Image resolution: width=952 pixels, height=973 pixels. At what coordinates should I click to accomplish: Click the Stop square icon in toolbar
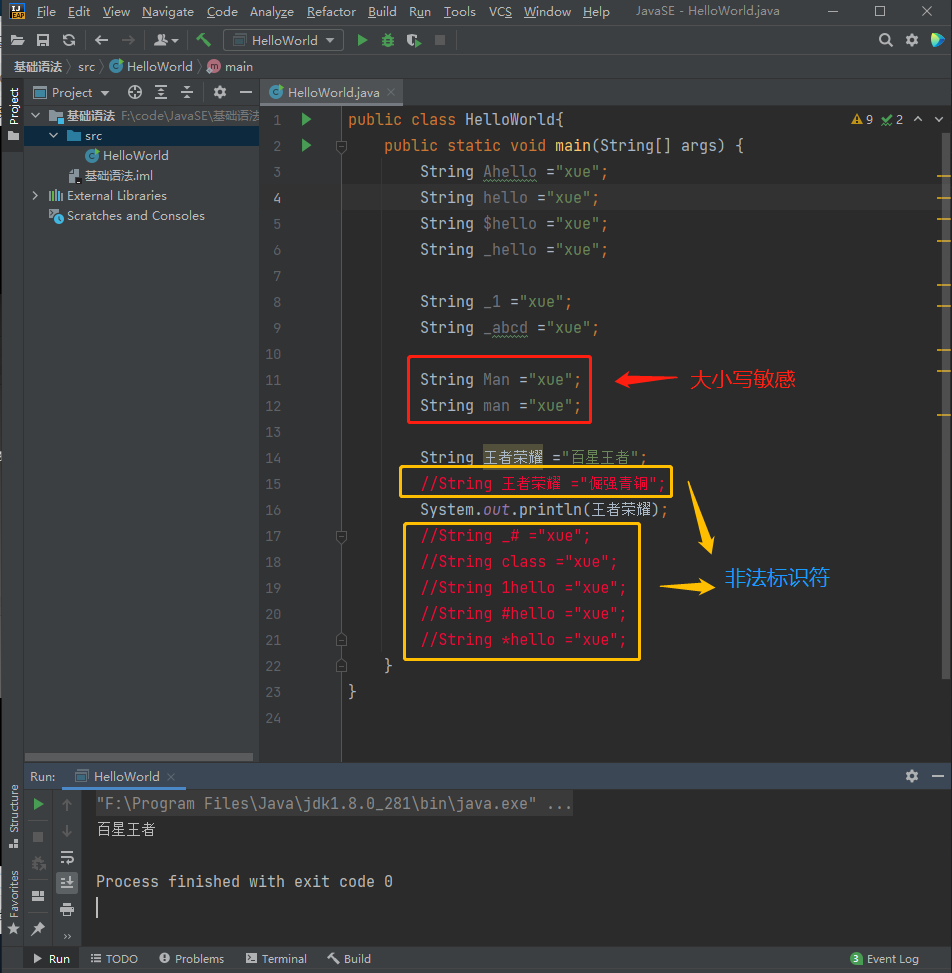[x=440, y=40]
